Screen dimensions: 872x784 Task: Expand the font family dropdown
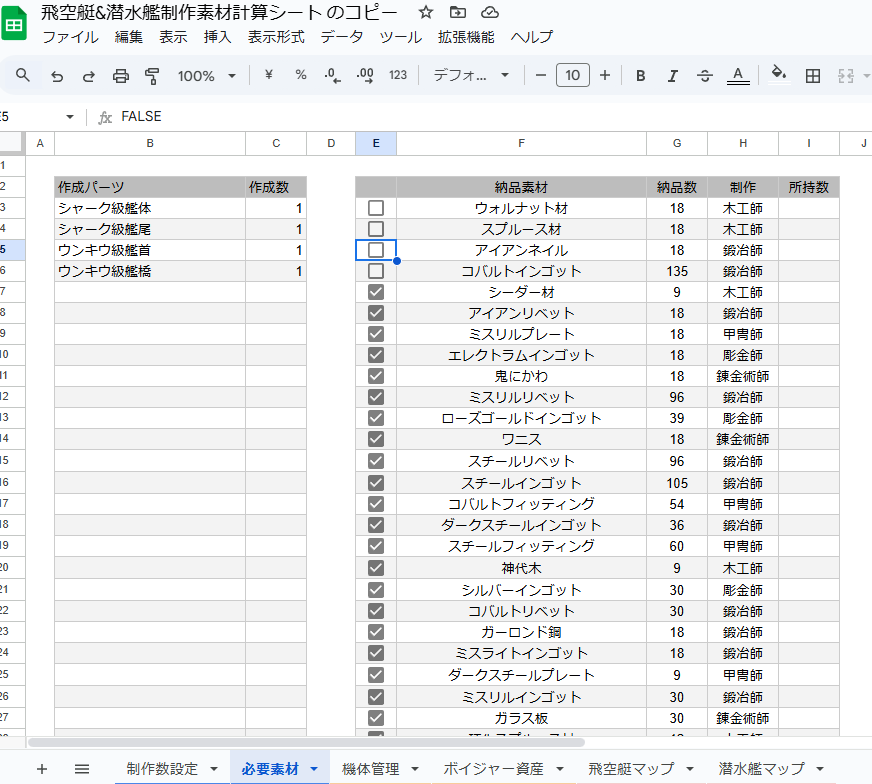471,76
